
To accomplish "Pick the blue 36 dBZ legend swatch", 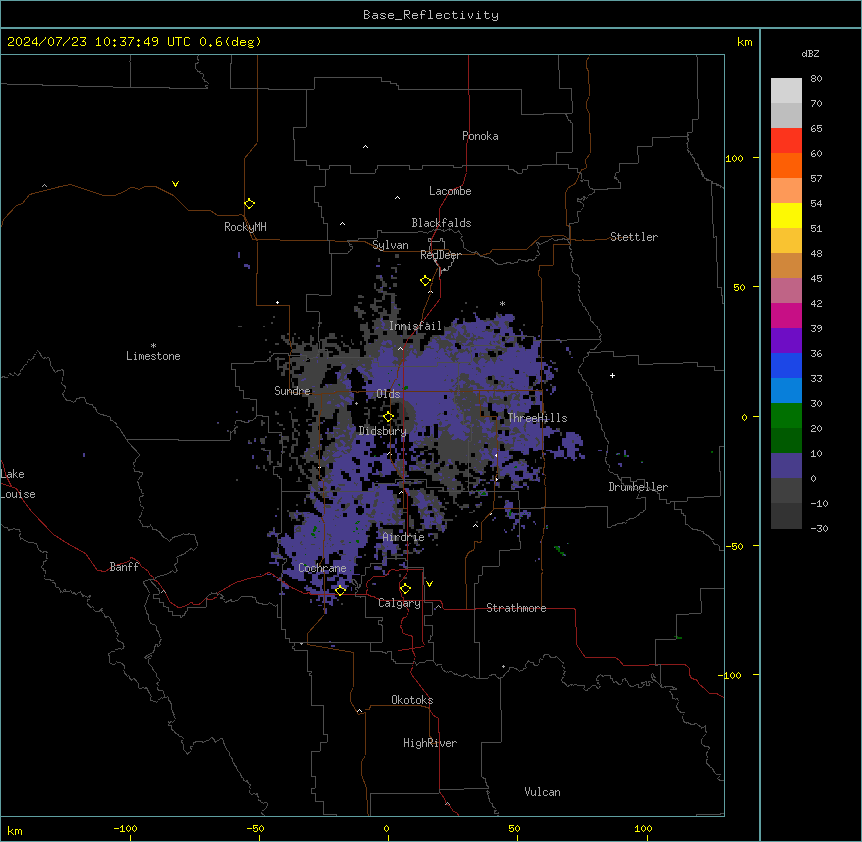I will [x=786, y=365].
